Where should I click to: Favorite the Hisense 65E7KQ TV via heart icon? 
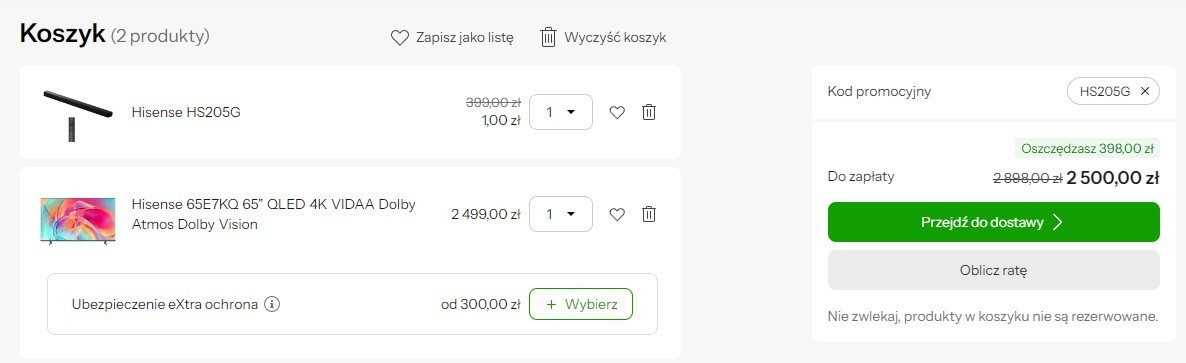617,215
